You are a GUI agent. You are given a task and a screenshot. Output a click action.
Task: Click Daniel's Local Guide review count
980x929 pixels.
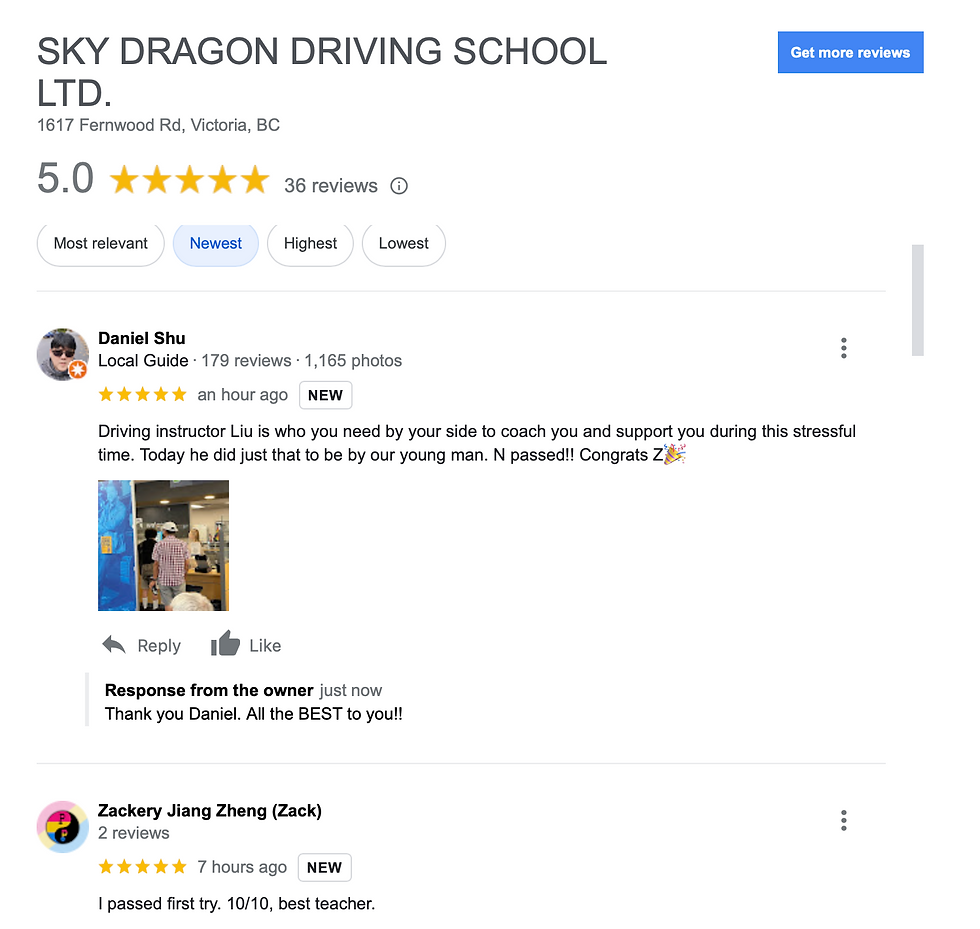(x=246, y=361)
